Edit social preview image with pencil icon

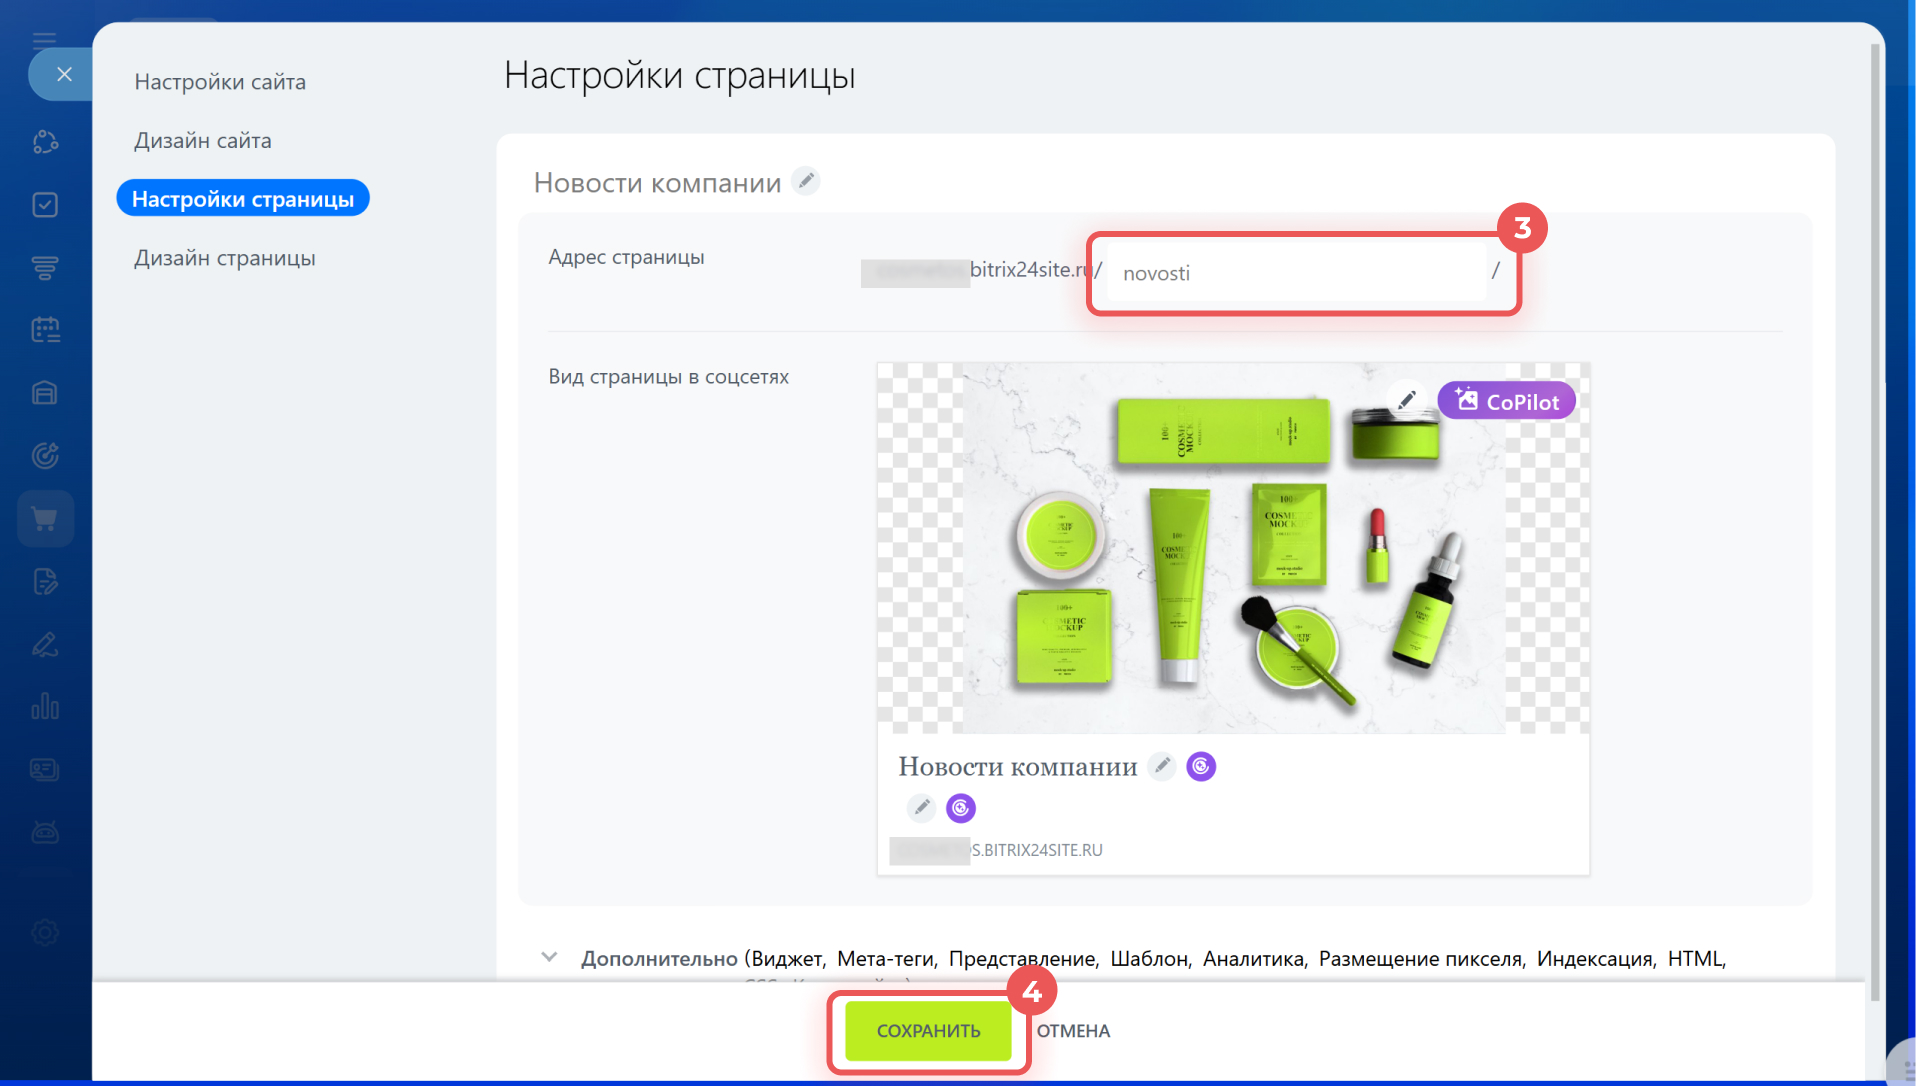[1406, 400]
